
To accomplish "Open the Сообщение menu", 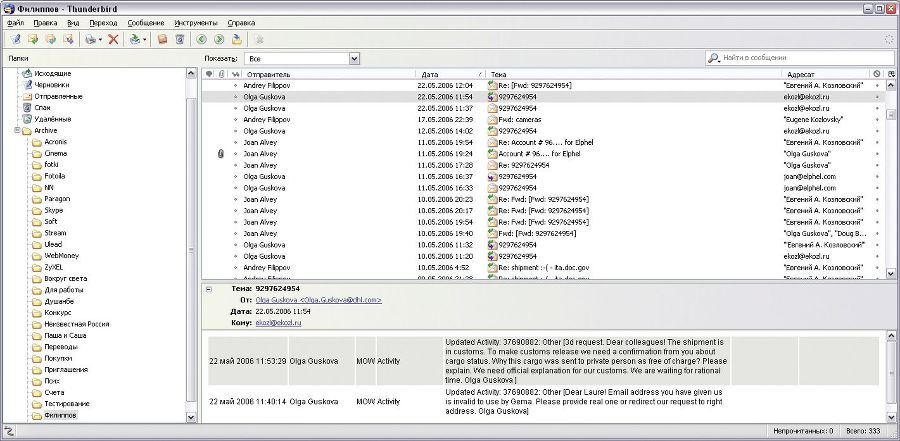I will coord(146,21).
